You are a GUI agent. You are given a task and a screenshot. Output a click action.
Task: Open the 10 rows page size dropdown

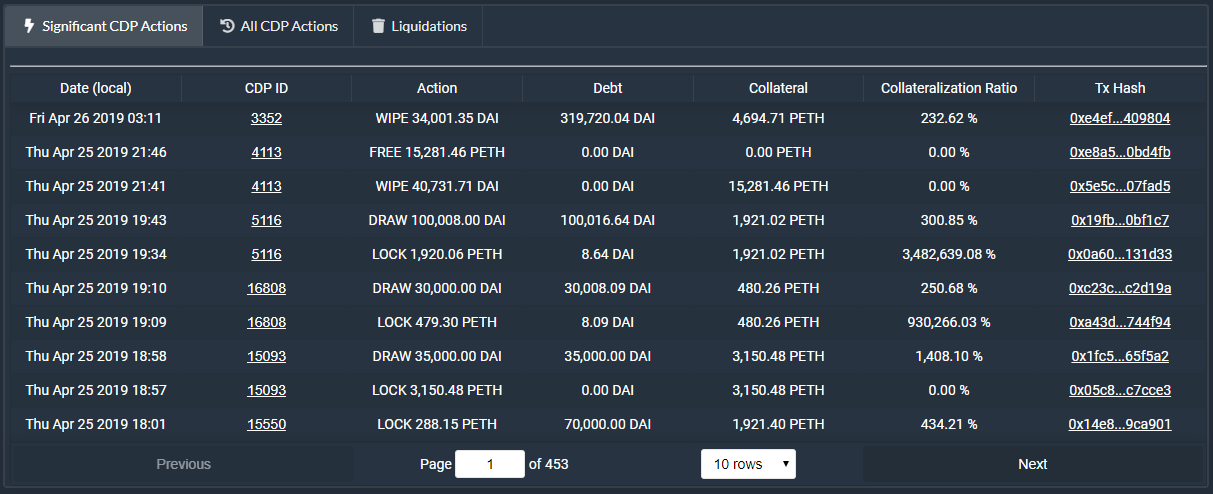pyautogui.click(x=748, y=464)
